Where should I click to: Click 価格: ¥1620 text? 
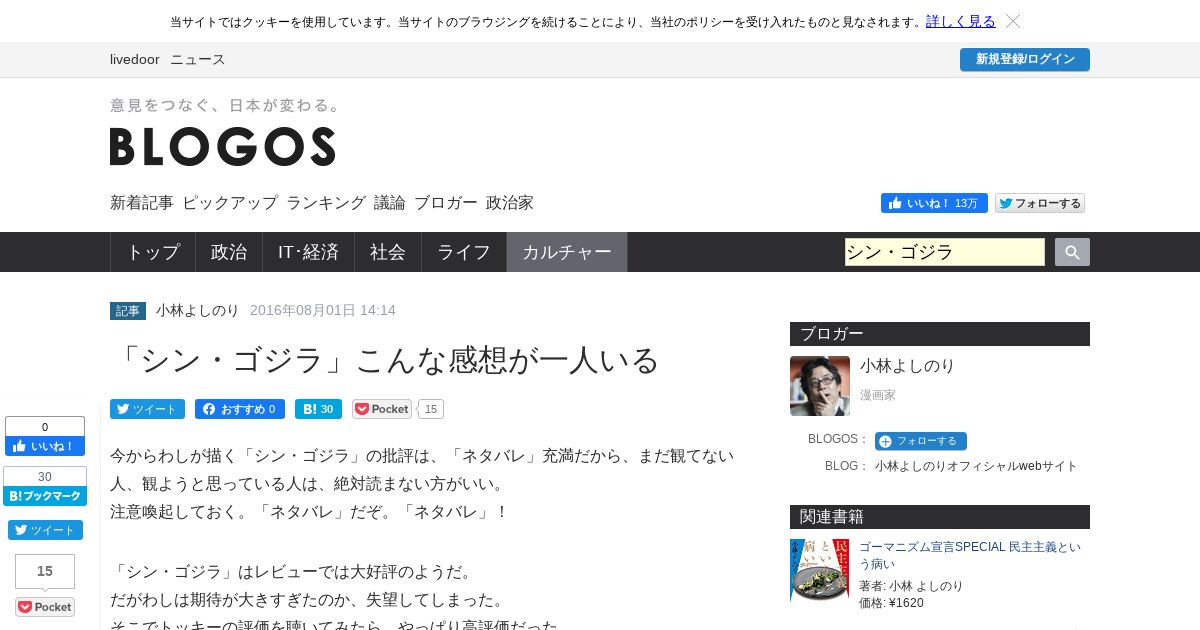(x=891, y=603)
